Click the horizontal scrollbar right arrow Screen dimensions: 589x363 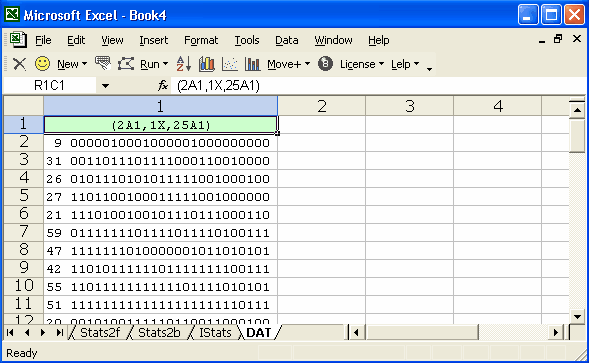[x=555, y=333]
